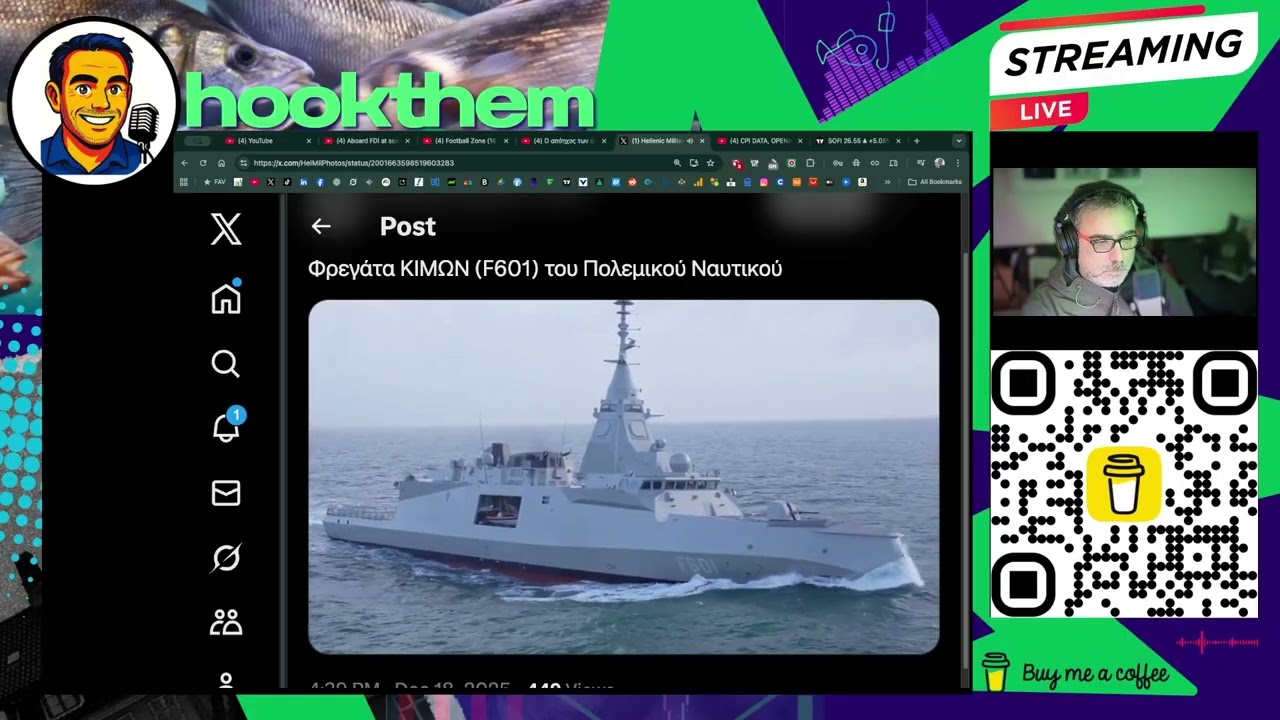Switch to the SOFI 26.55 tab
The image size is (1280, 720).
tap(858, 141)
